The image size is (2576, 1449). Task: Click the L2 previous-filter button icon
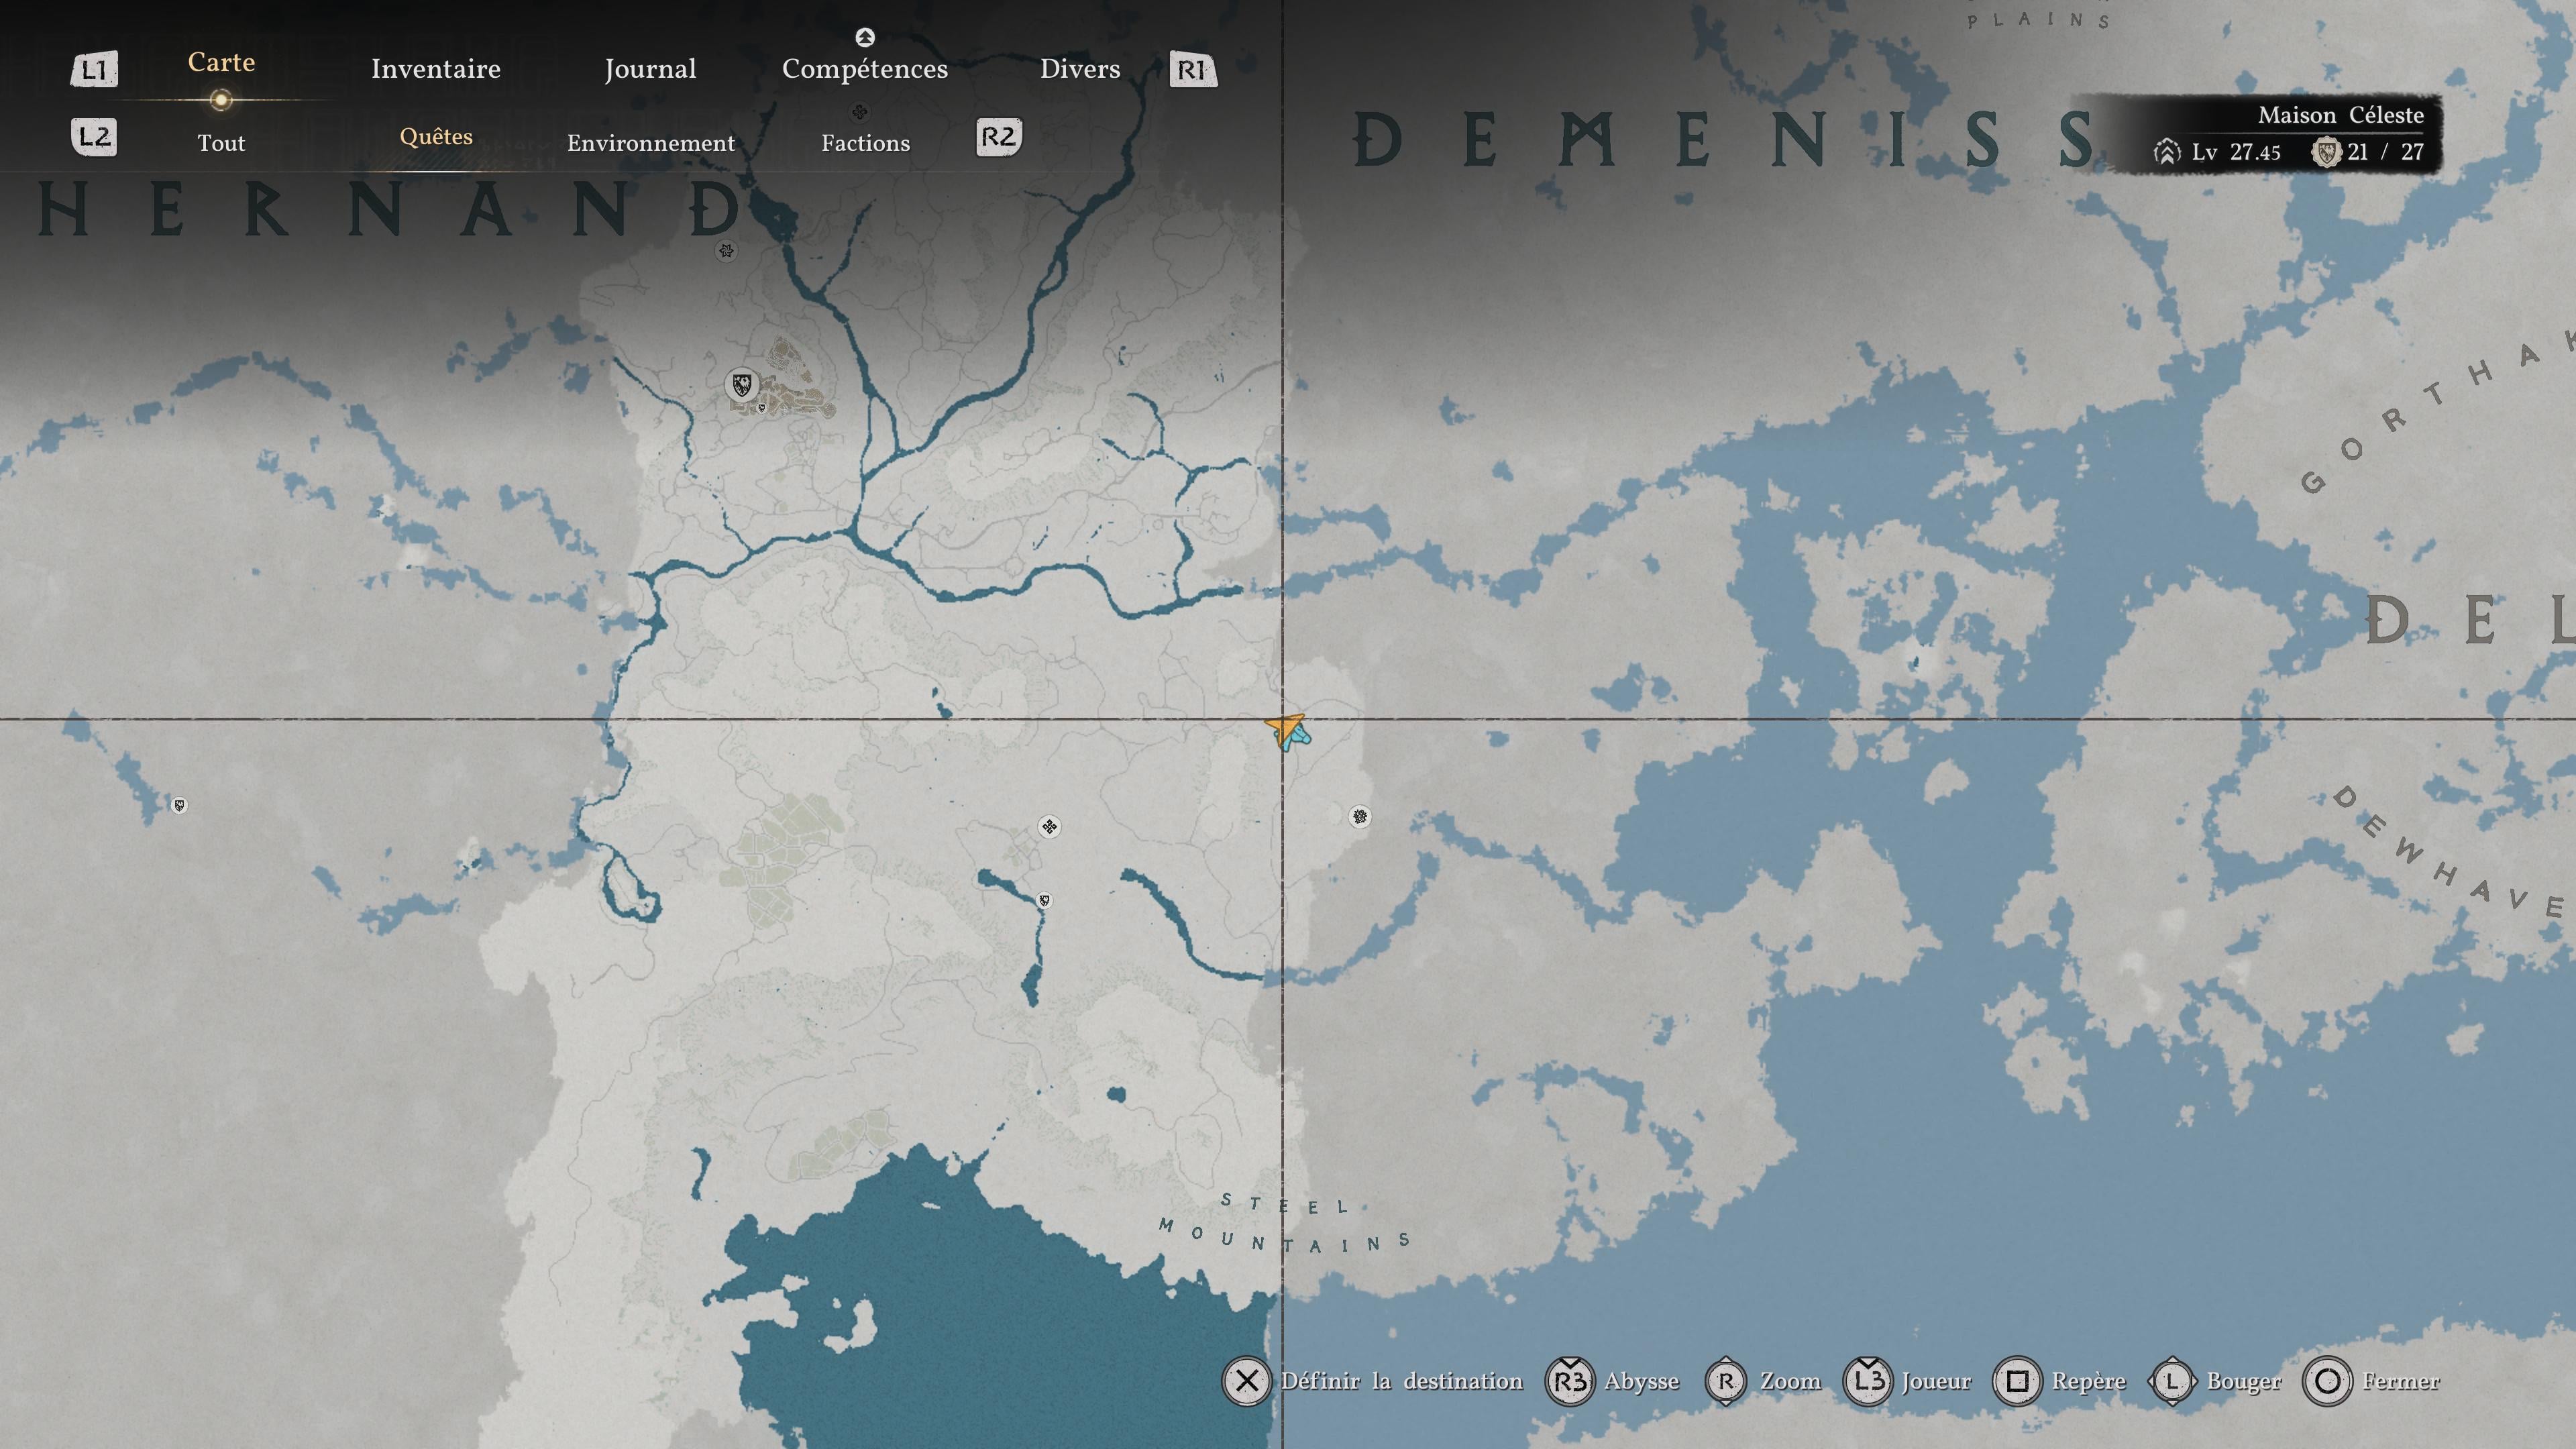95,136
